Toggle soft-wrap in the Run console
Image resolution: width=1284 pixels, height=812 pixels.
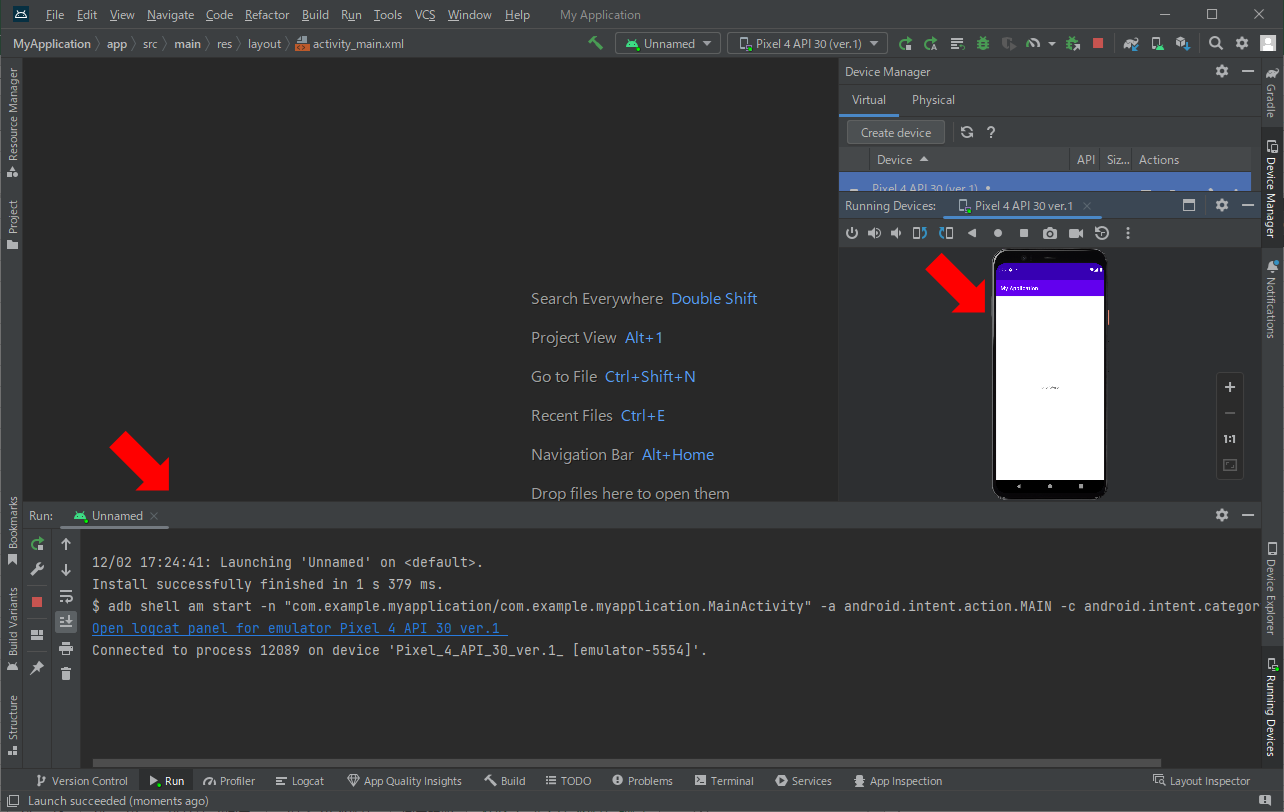point(66,596)
